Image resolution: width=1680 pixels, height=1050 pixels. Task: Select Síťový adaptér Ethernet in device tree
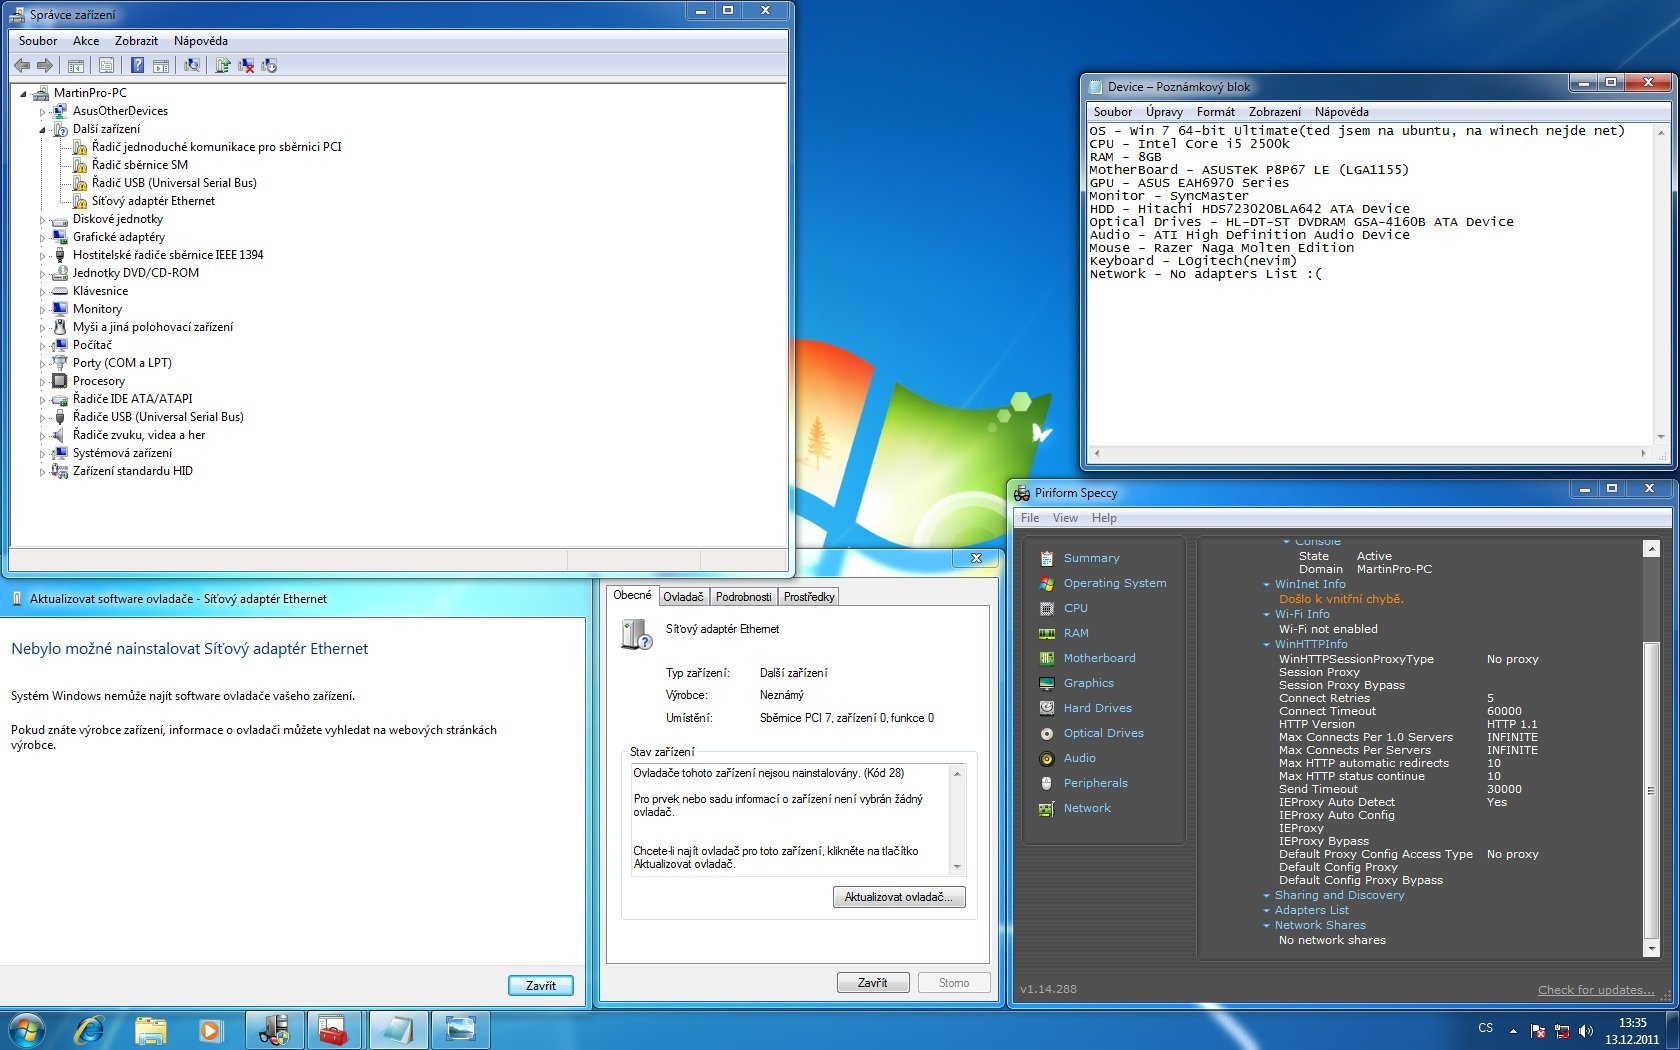tap(153, 201)
